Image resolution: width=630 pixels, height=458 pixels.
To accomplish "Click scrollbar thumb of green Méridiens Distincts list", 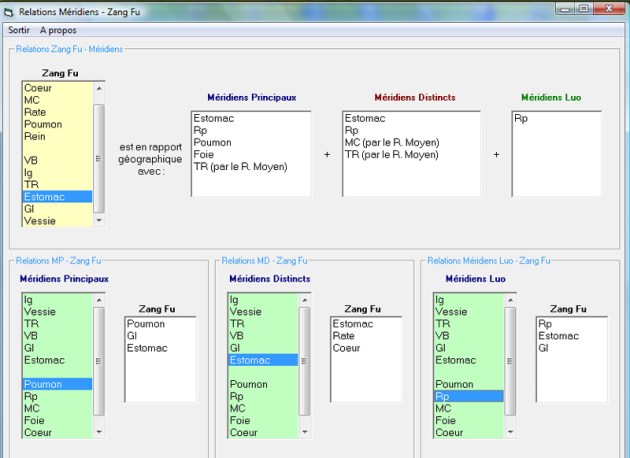I will tap(304, 358).
